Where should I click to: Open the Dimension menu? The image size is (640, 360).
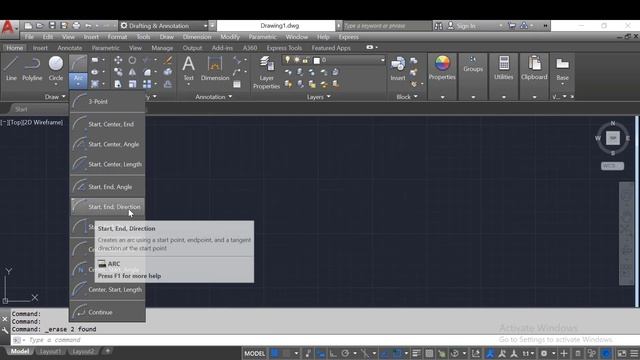coord(197,37)
